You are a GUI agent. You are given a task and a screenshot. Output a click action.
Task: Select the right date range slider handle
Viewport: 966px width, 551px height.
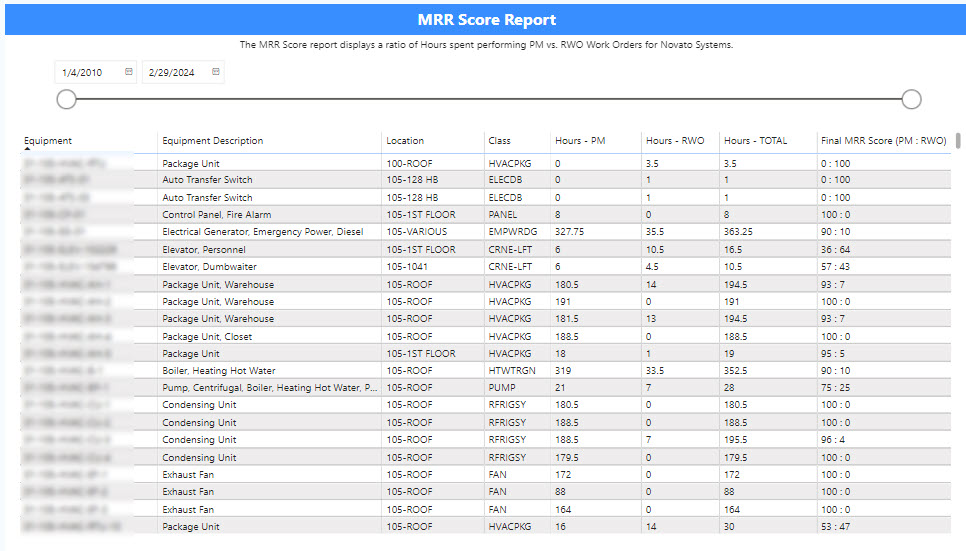911,99
